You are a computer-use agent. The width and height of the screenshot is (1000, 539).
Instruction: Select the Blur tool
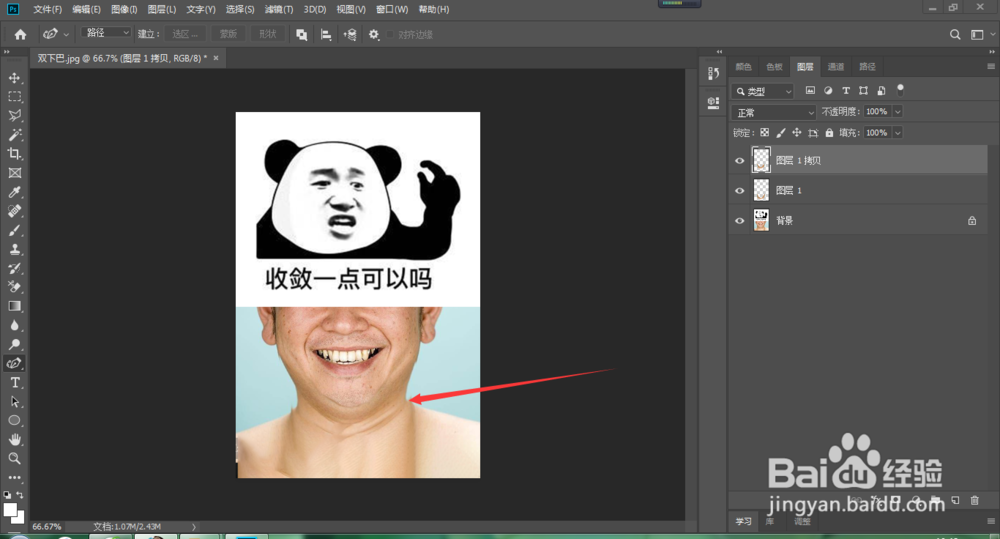tap(14, 325)
